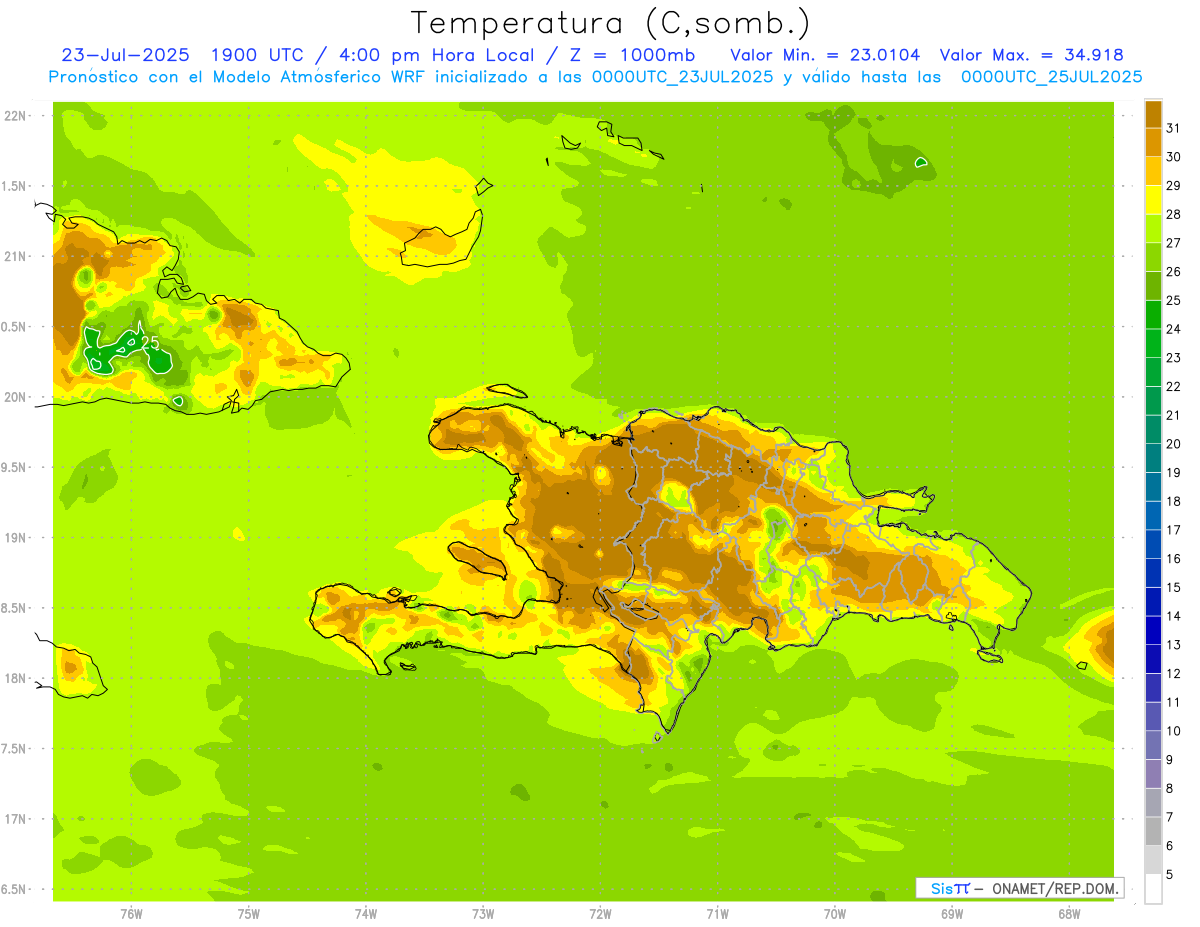Click the "Valor Min. = 23.0104" value

pyautogui.click(x=825, y=55)
